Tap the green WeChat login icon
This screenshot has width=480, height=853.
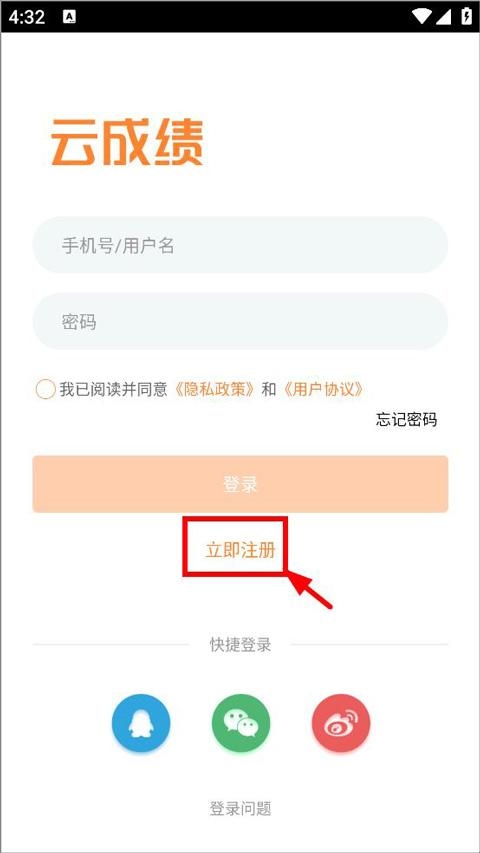click(241, 722)
